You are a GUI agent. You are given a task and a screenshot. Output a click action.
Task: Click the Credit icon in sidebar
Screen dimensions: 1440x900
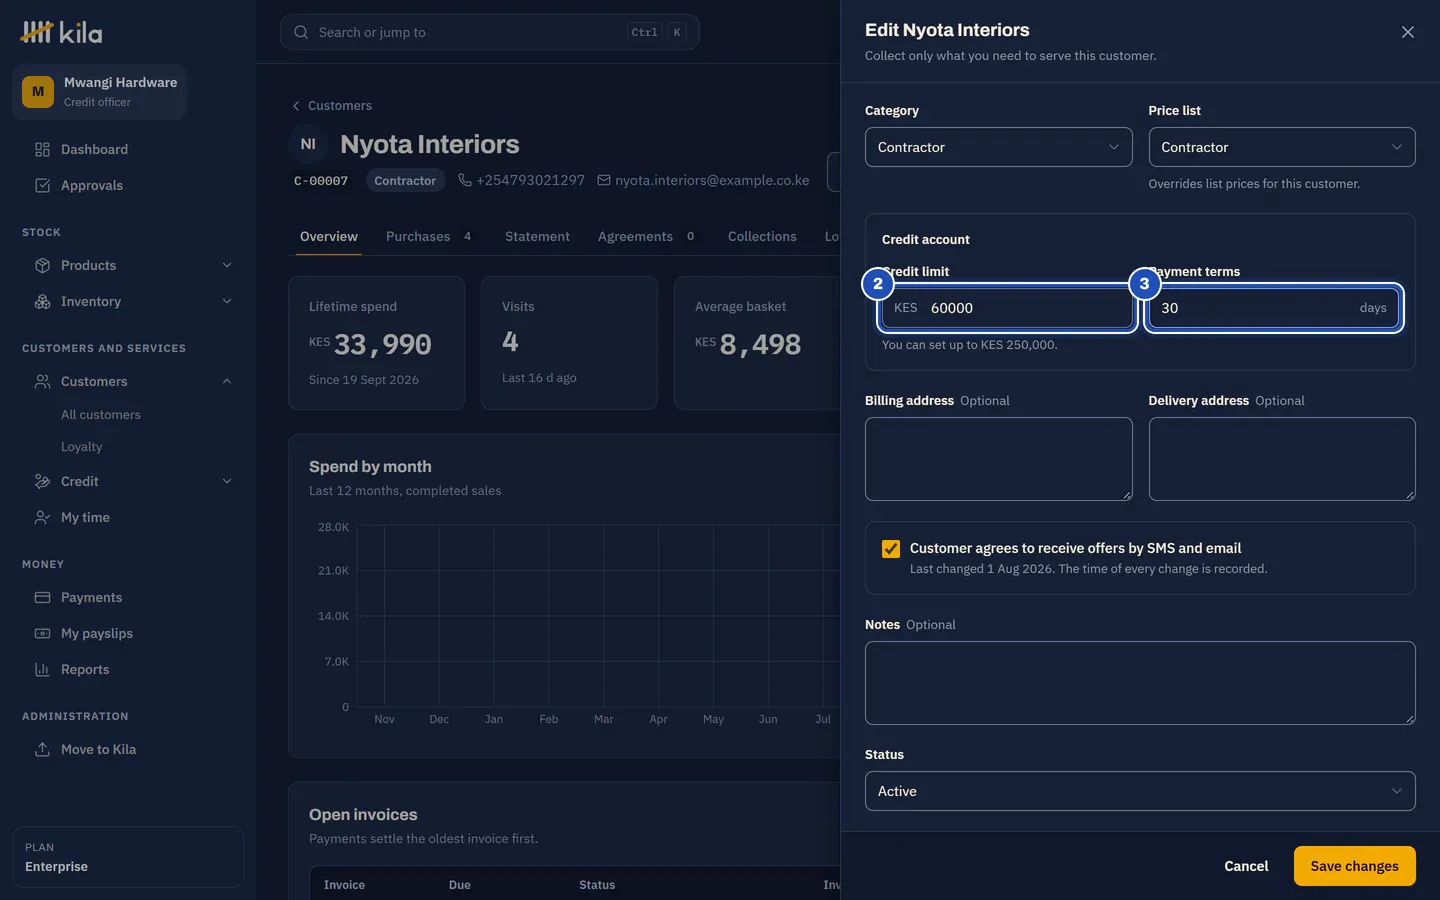tap(42, 481)
